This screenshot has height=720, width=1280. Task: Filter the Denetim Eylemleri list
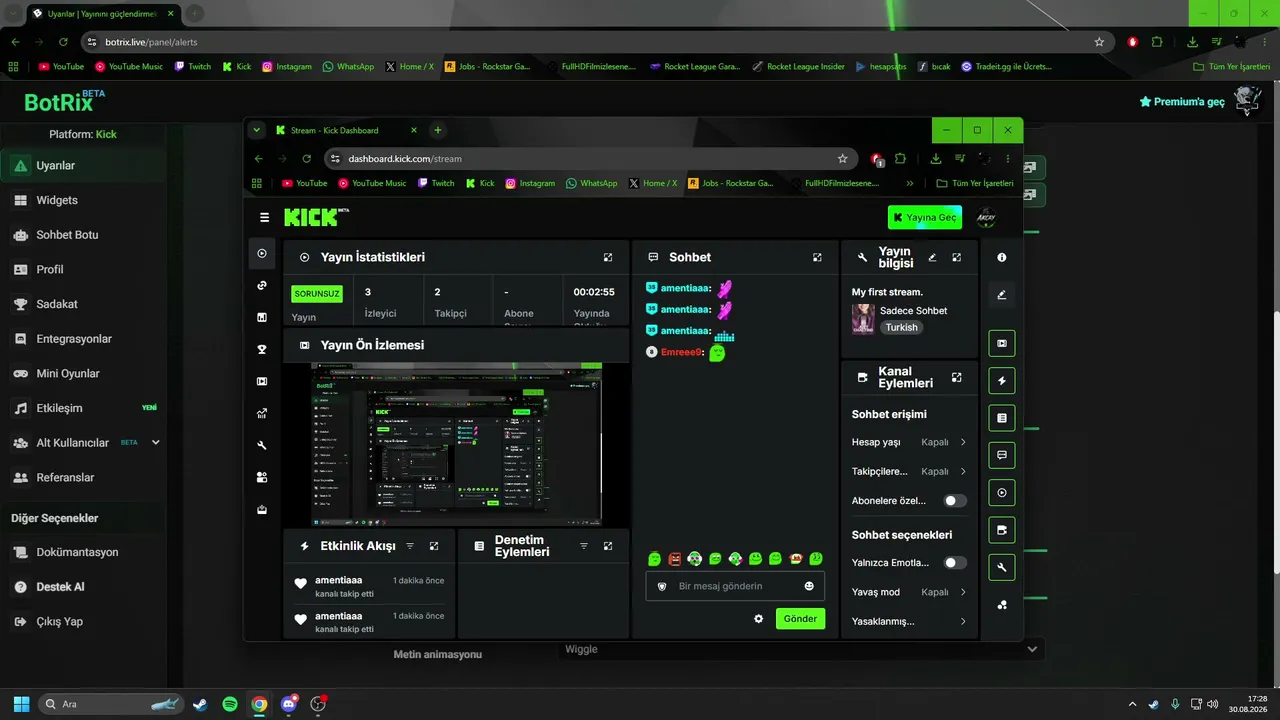pyautogui.click(x=584, y=546)
